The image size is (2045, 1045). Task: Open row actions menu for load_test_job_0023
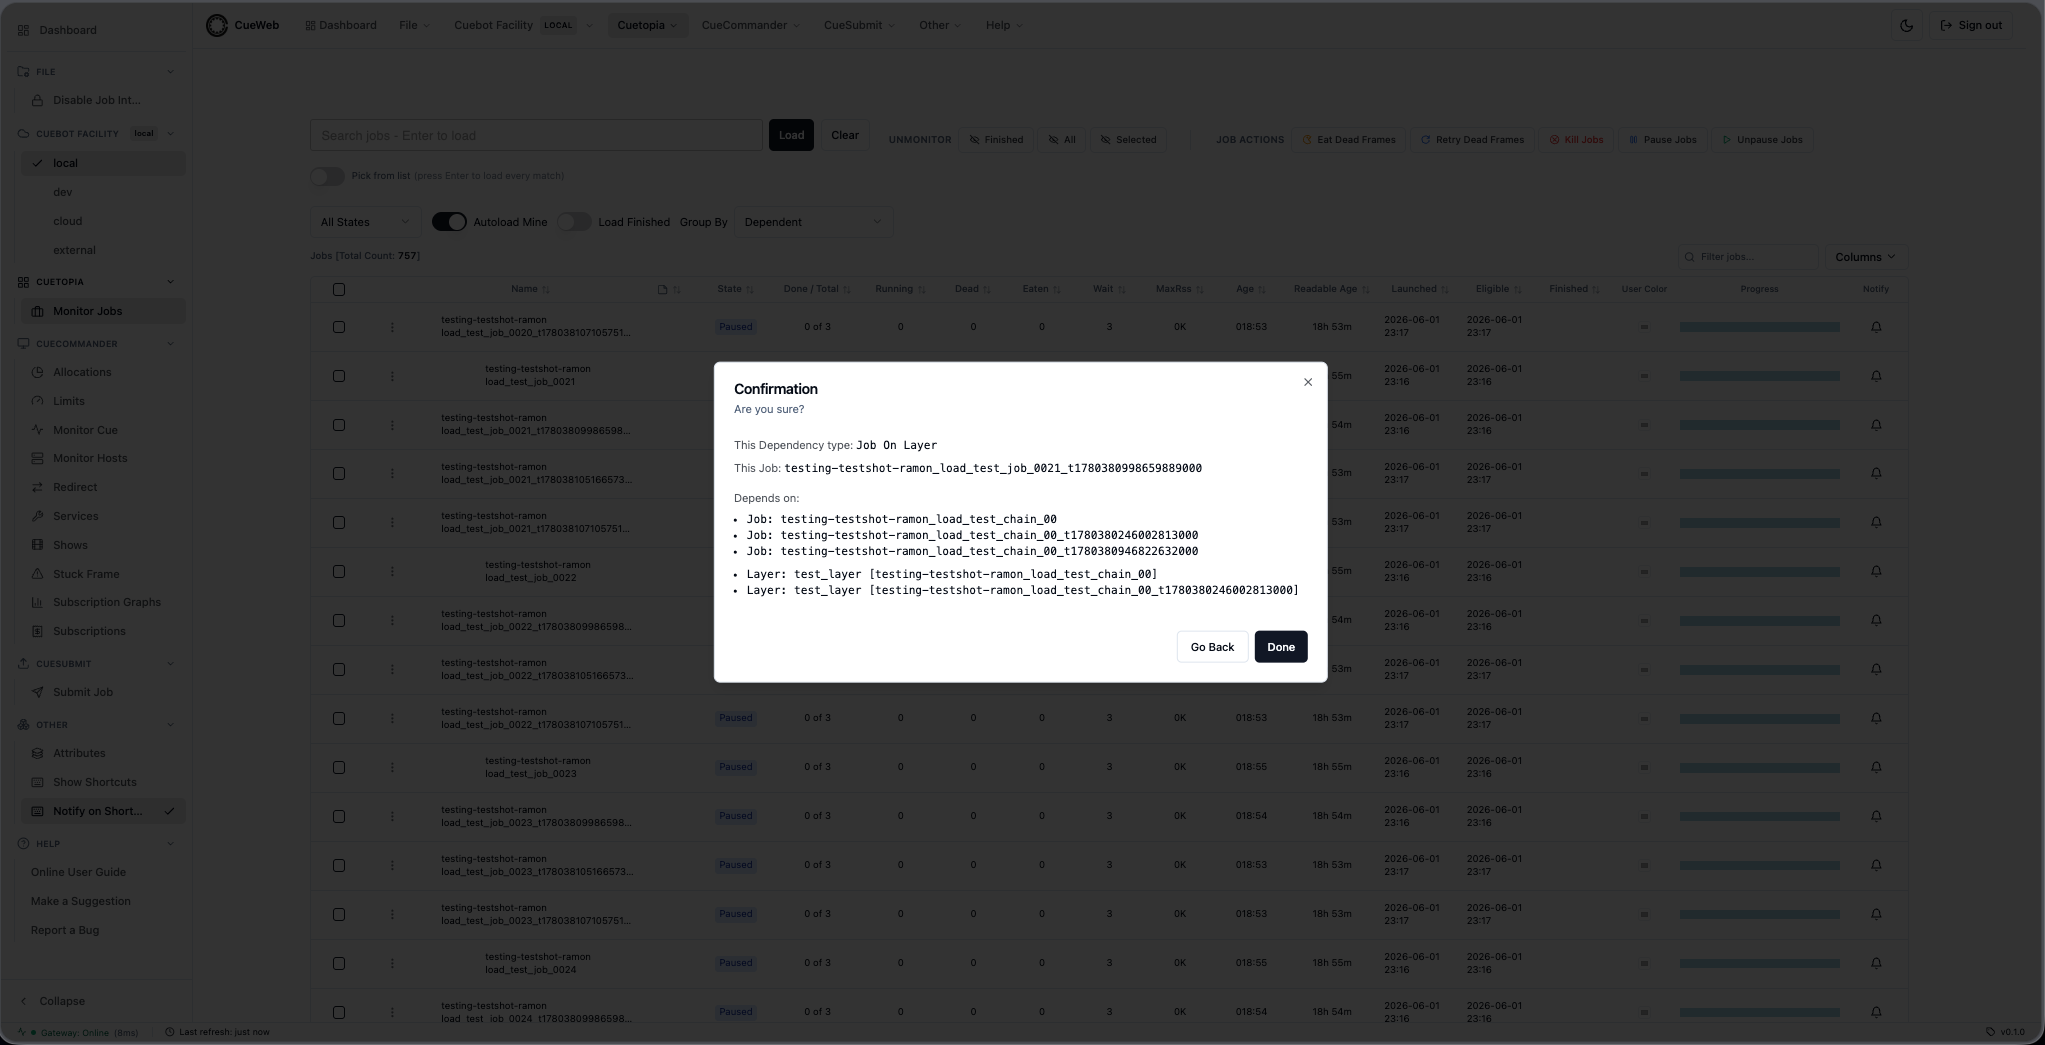tap(392, 767)
